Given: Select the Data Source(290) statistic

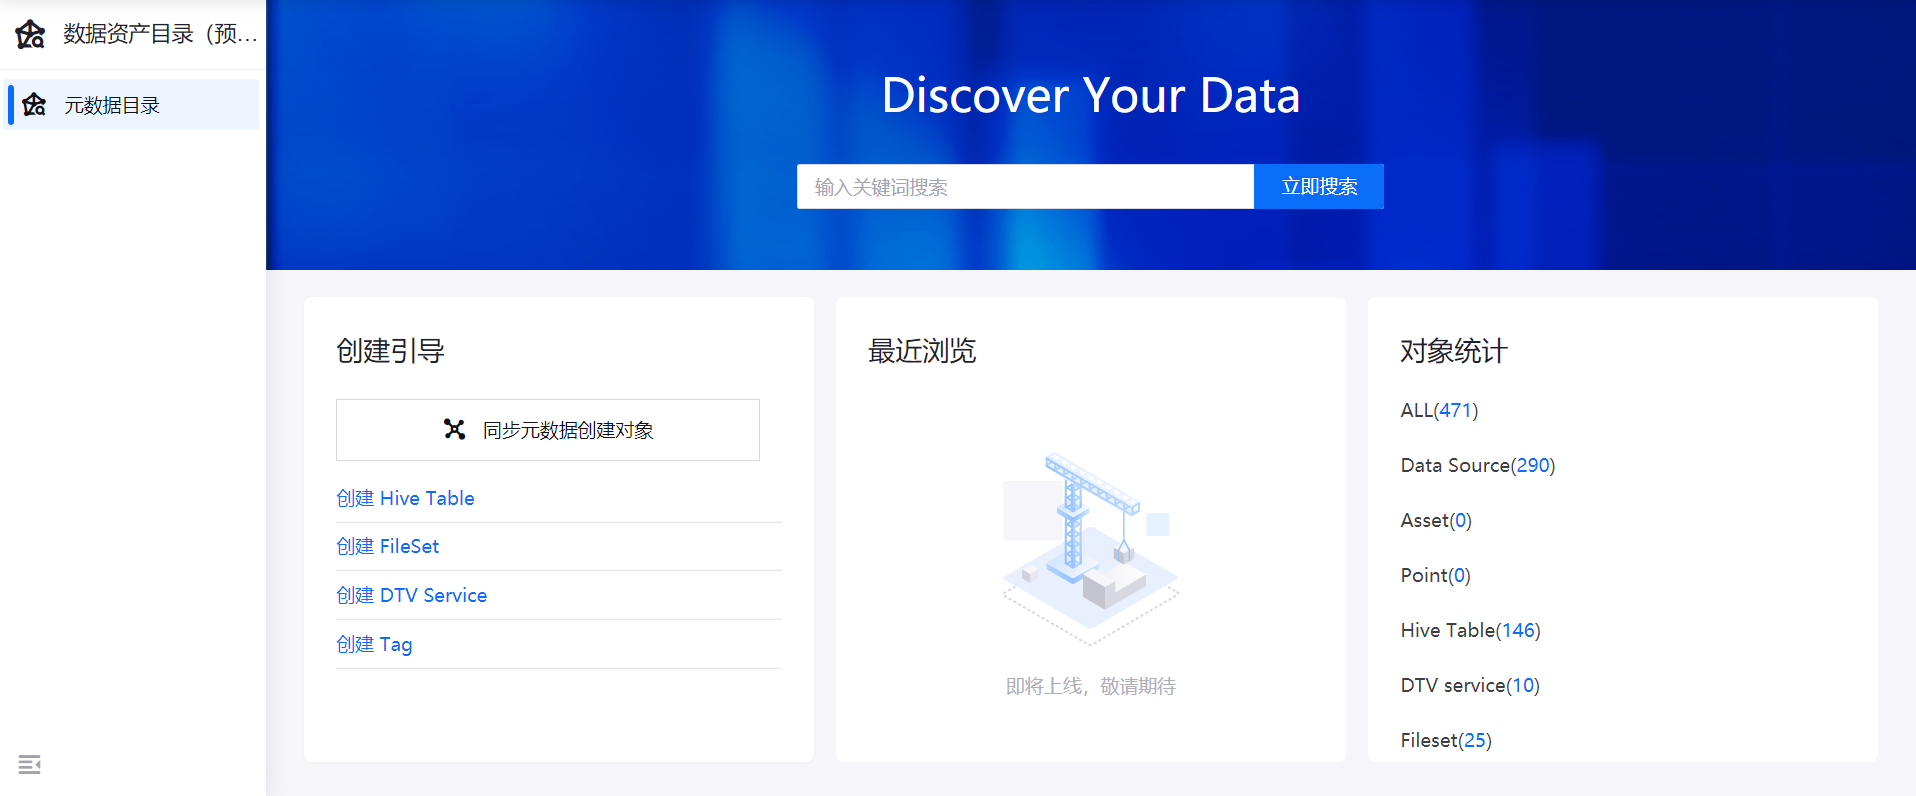Looking at the screenshot, I should [1478, 465].
